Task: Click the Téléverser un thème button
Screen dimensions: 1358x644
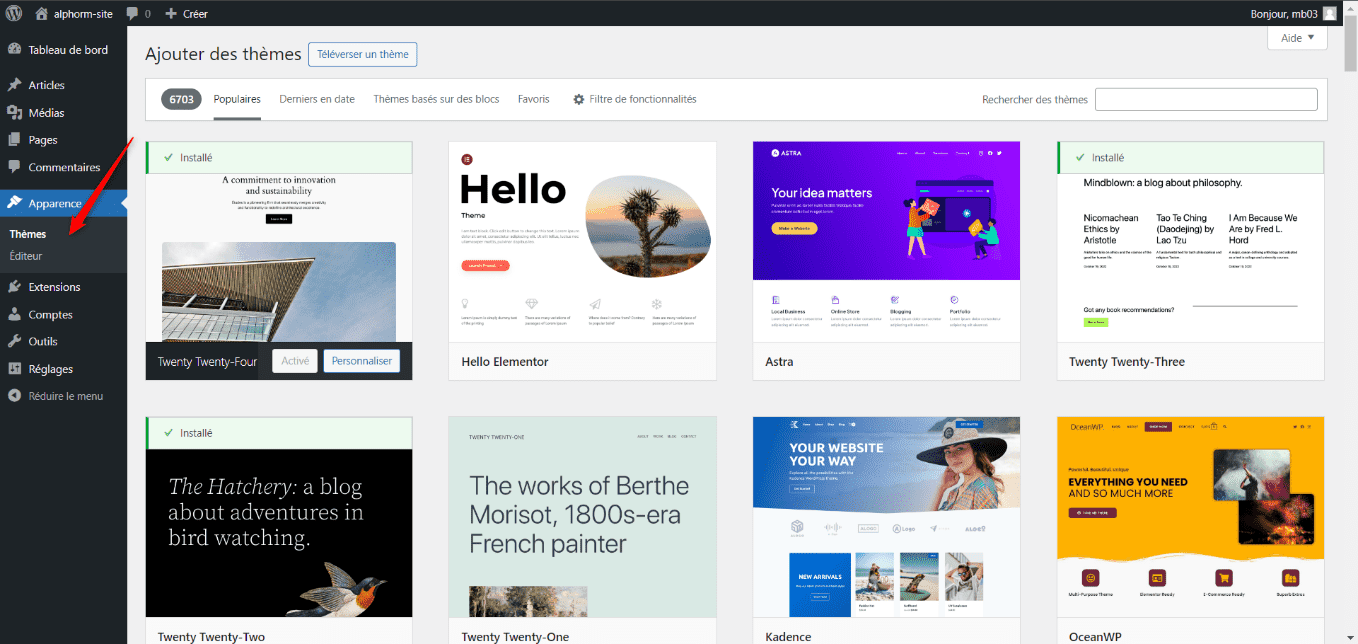Action: click(363, 54)
